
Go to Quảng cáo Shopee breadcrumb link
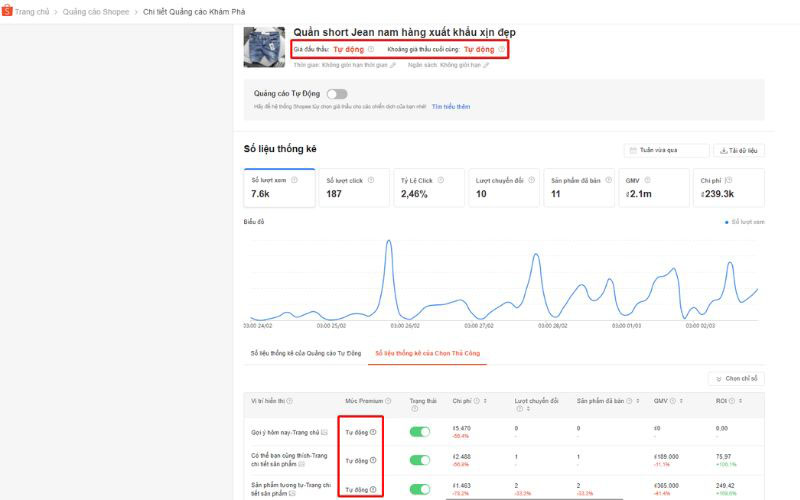[96, 12]
